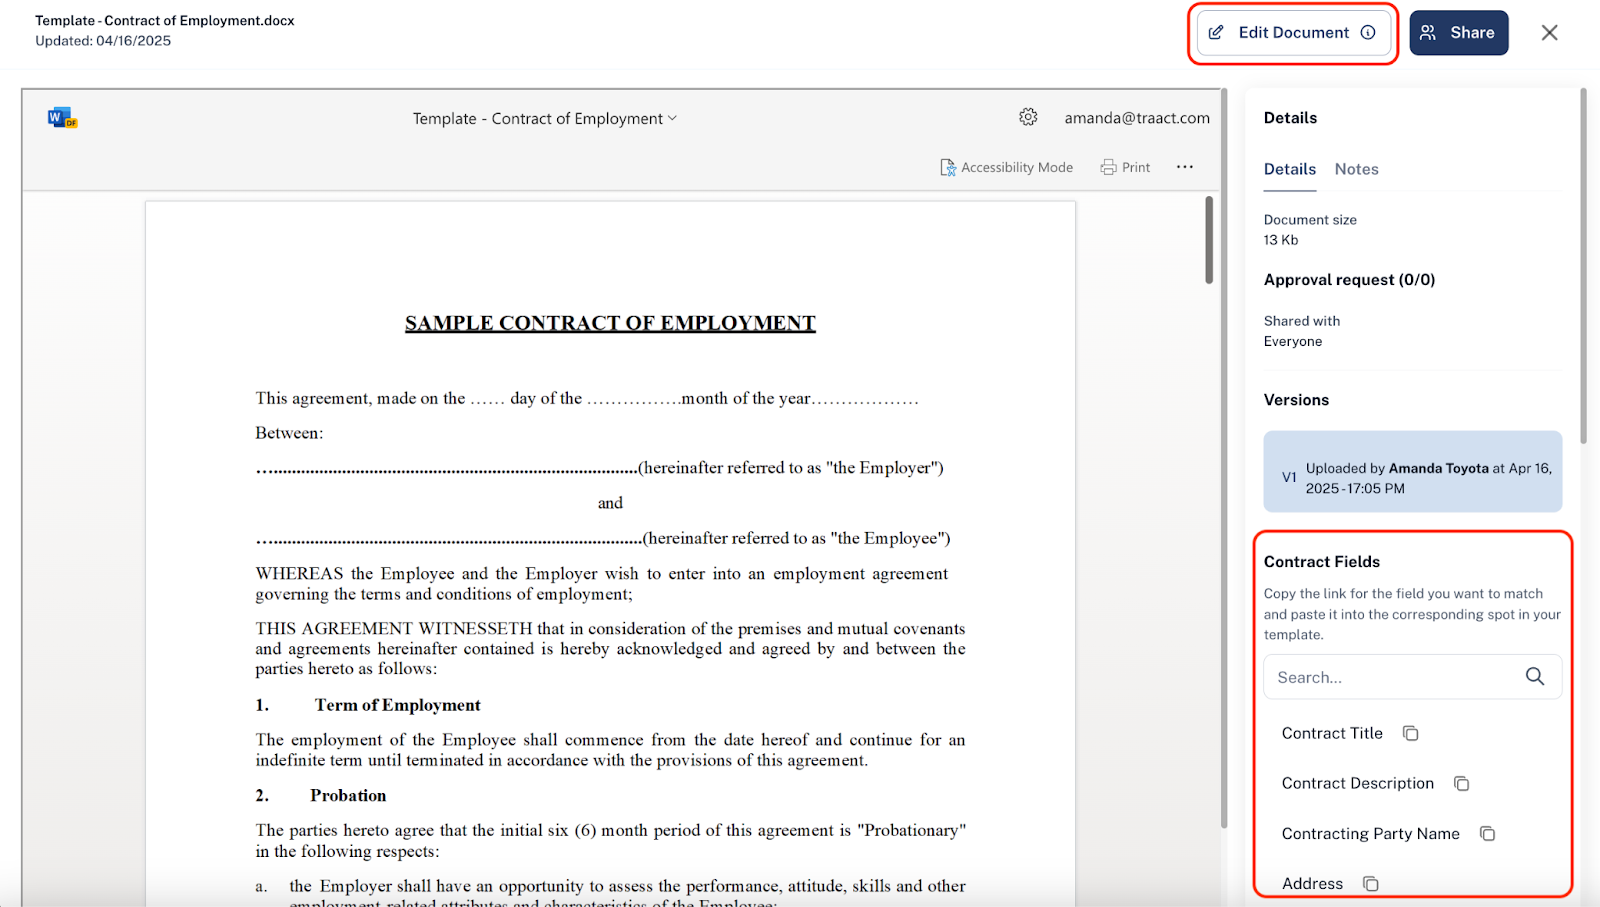The height and width of the screenshot is (907, 1600).
Task: Click the Contract Fields section heading
Action: [x=1322, y=562]
